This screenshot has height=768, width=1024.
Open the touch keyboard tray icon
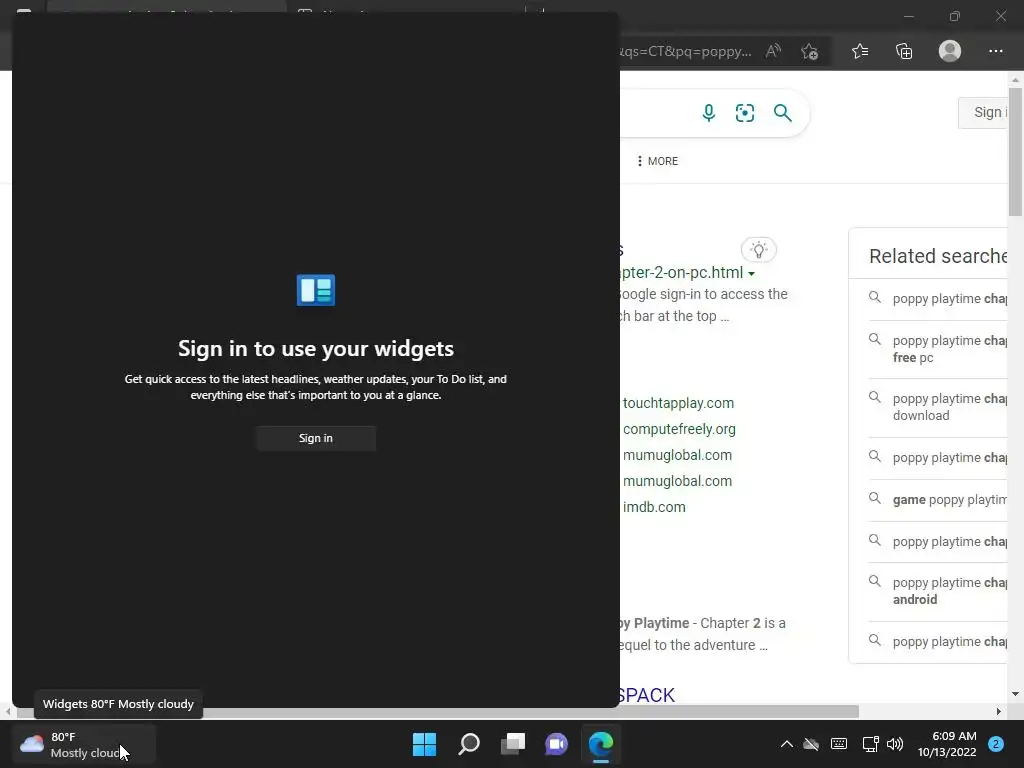(839, 744)
